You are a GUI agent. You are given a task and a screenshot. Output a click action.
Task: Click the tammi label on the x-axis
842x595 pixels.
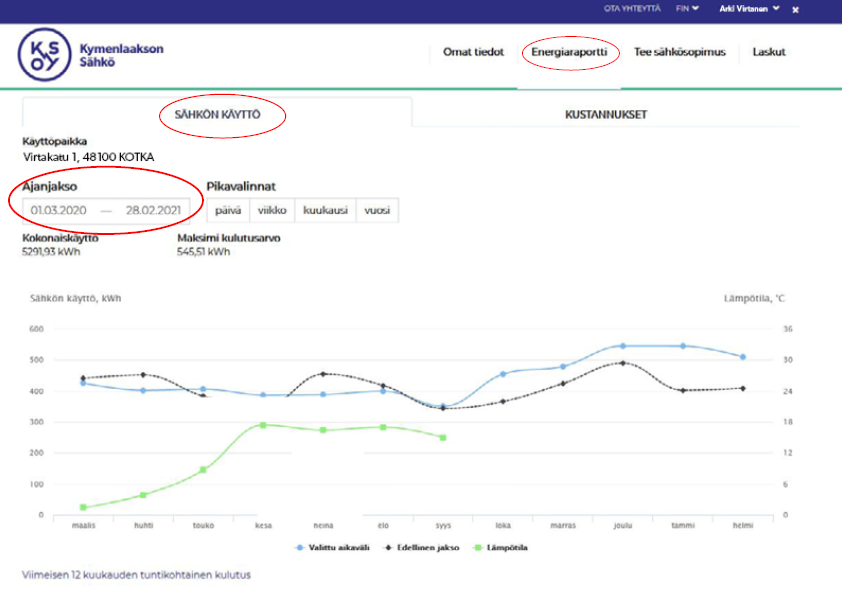(x=683, y=526)
